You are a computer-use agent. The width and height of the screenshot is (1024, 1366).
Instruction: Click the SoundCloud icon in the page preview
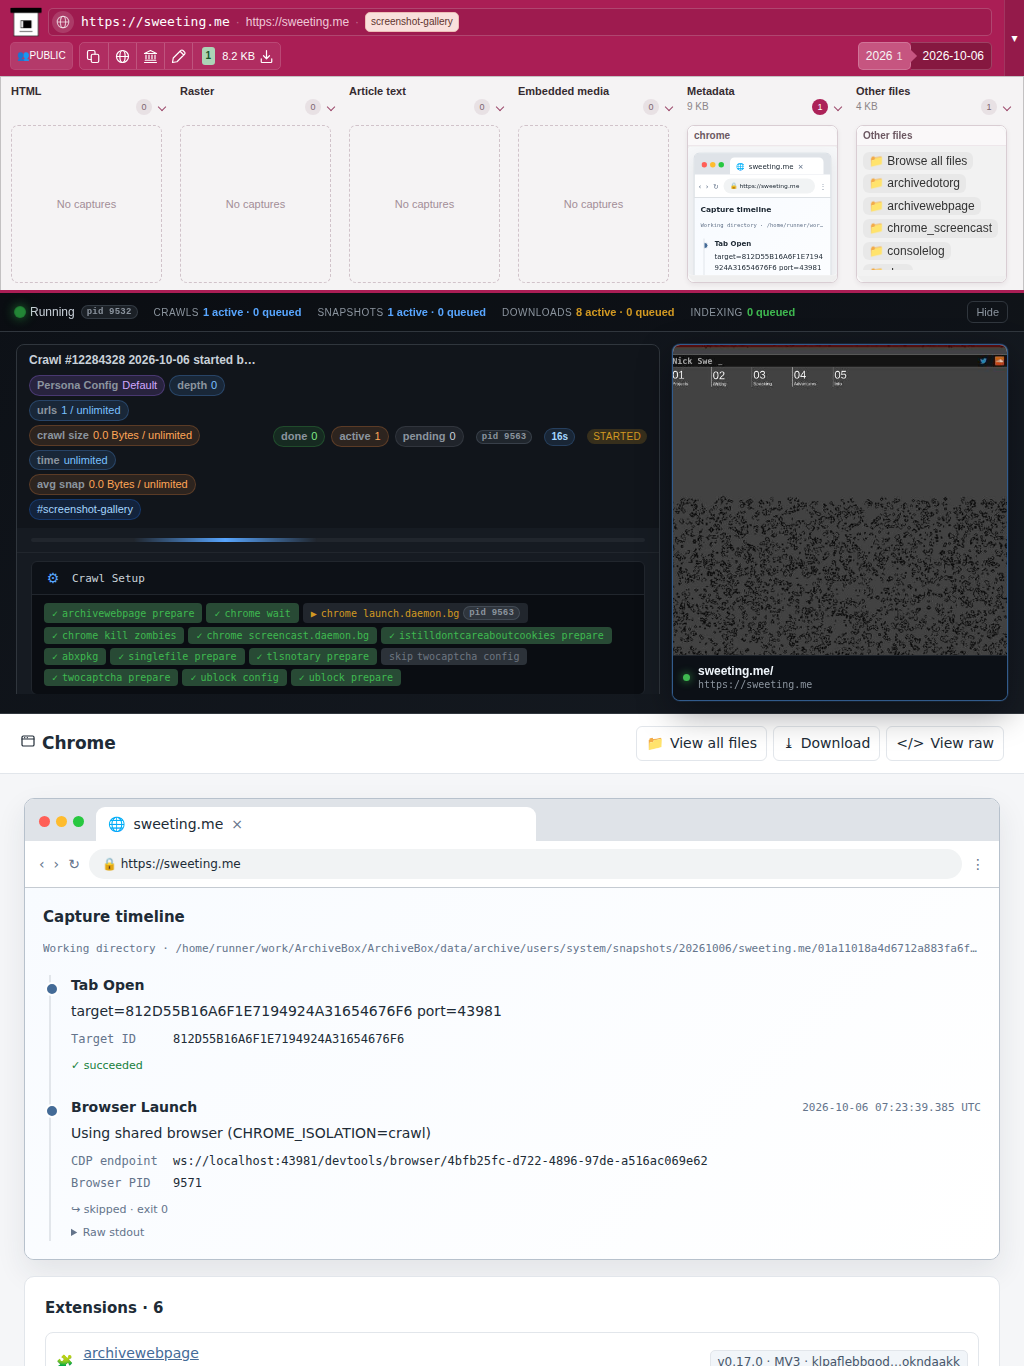999,361
